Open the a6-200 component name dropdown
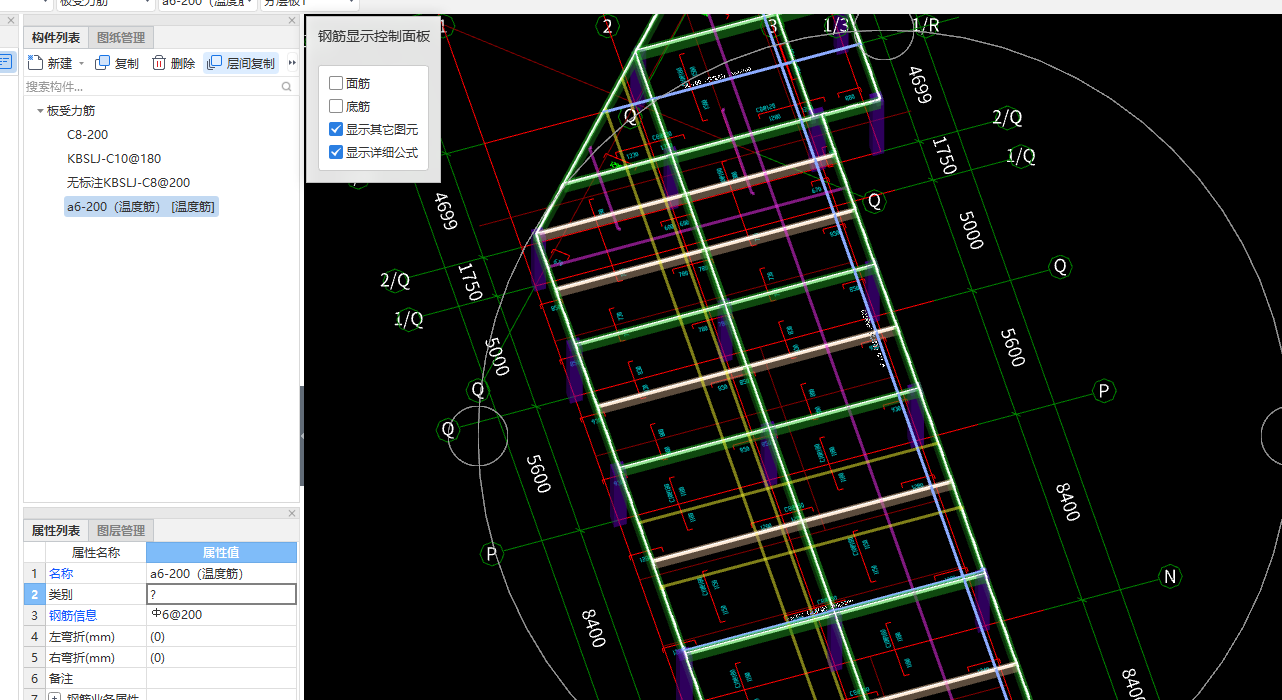 tap(250, 3)
